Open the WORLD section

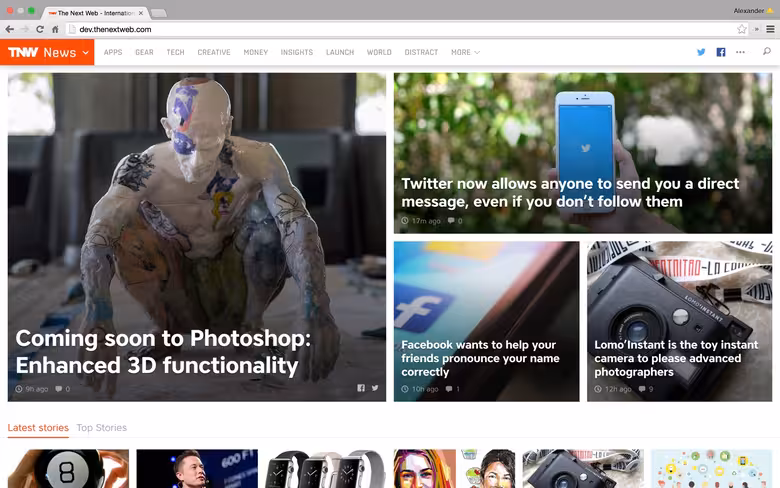379,52
